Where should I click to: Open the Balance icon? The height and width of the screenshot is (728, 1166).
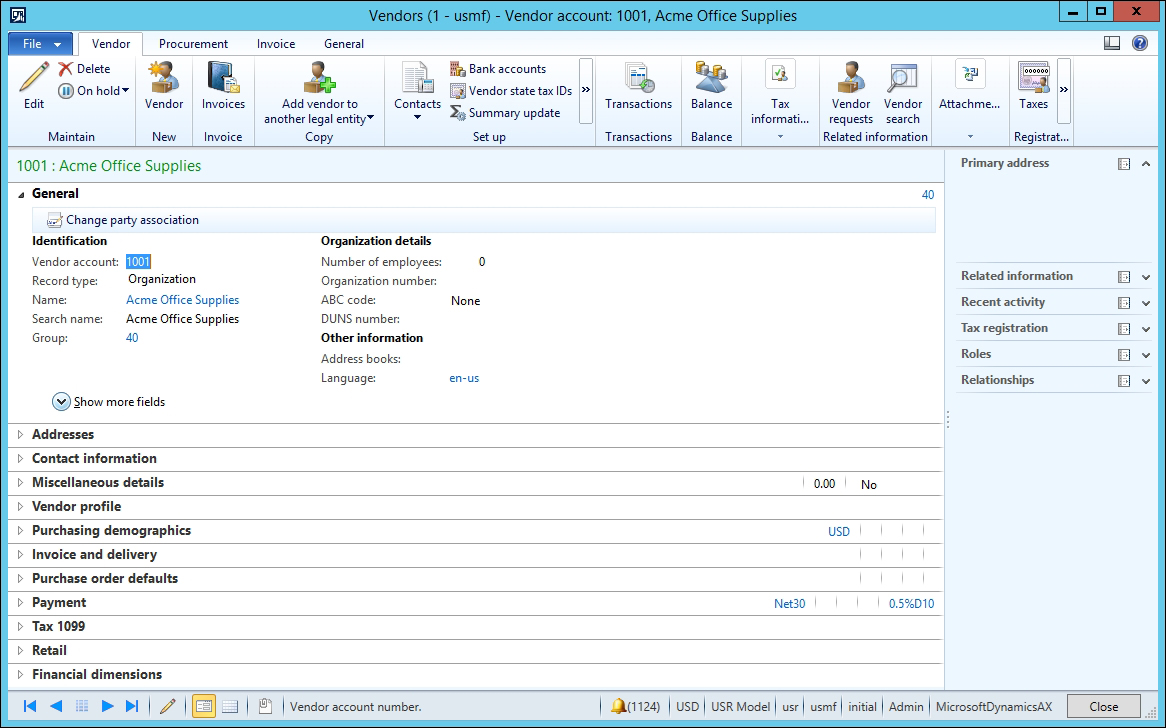tap(711, 77)
